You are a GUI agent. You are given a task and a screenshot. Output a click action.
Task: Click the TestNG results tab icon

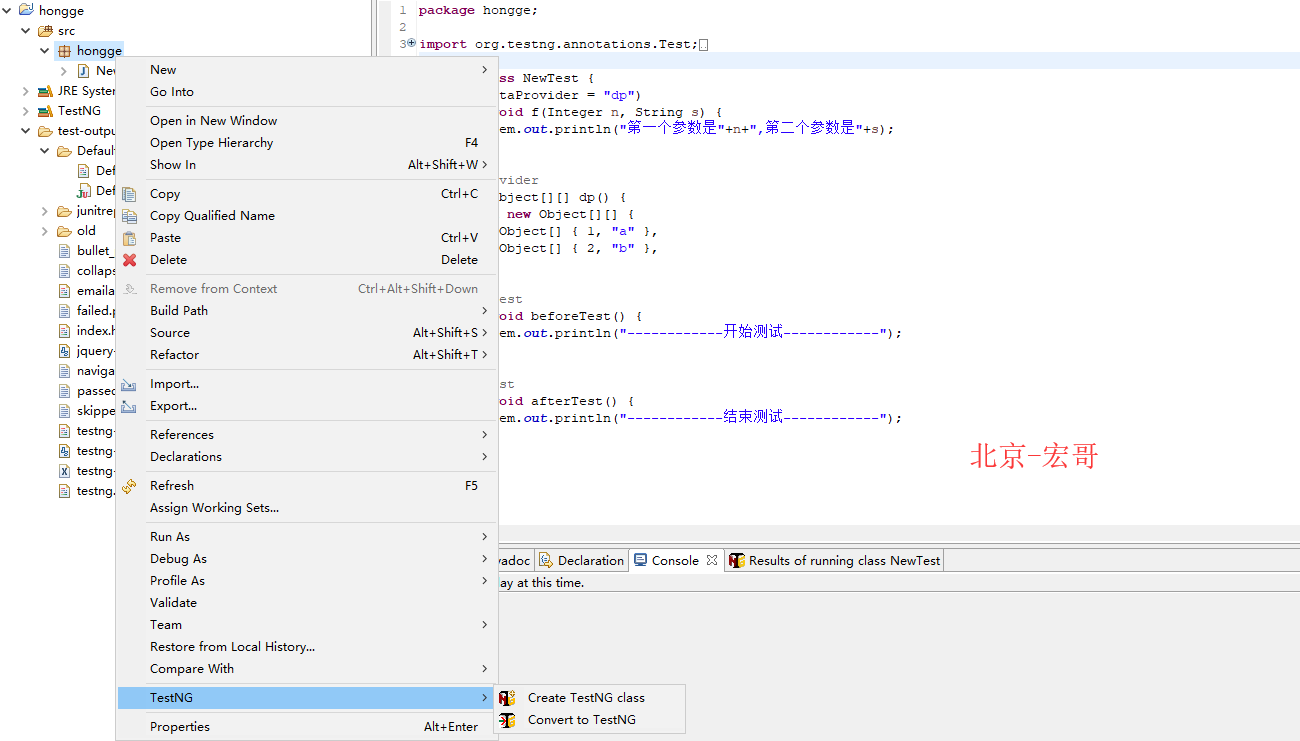[x=737, y=560]
